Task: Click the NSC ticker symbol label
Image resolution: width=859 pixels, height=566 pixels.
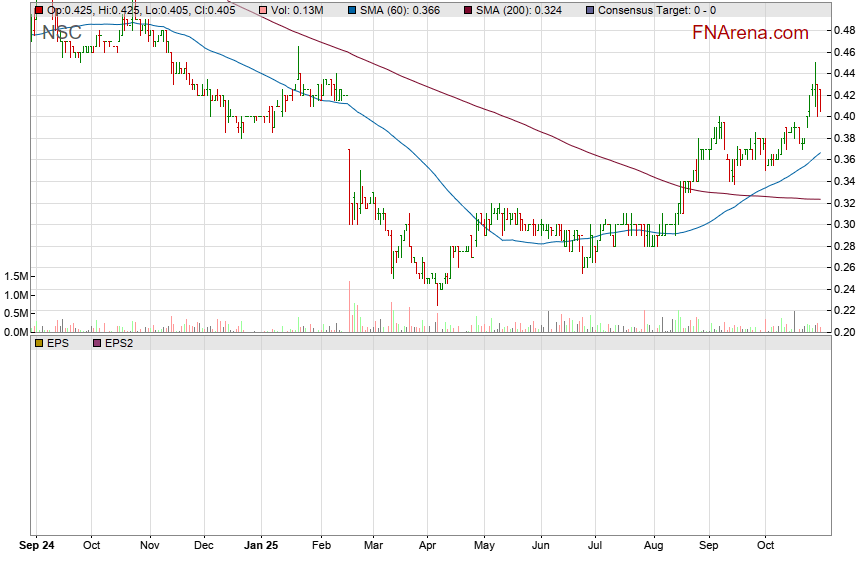Action: (x=60, y=33)
